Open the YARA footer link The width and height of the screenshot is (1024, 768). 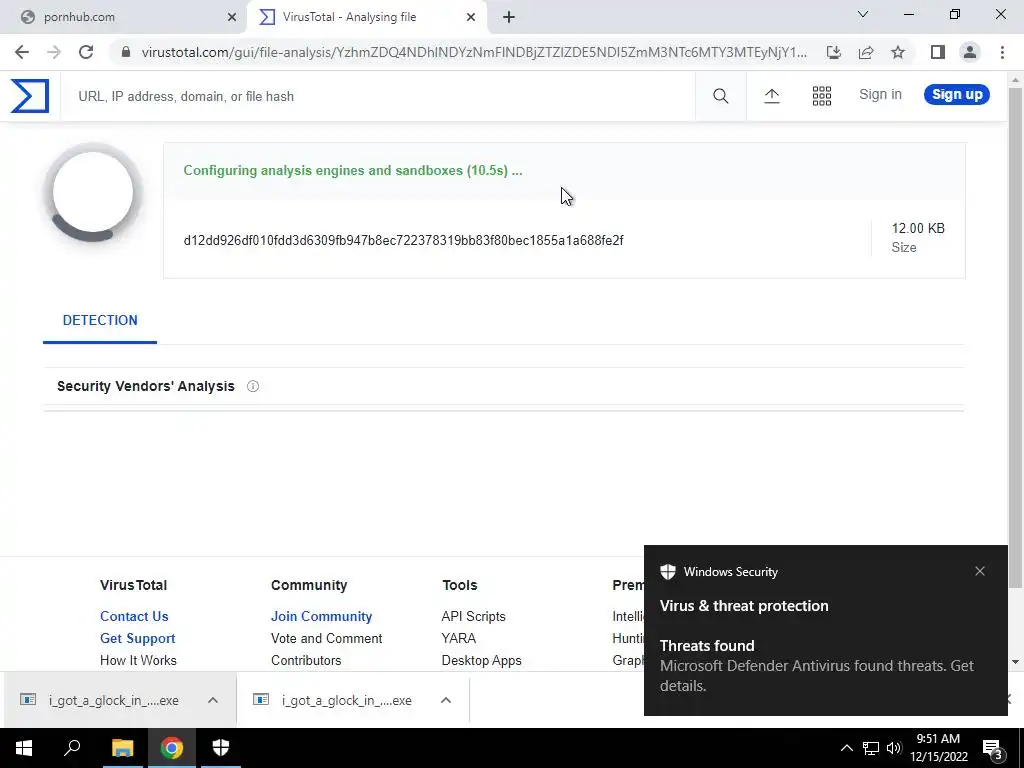click(458, 639)
